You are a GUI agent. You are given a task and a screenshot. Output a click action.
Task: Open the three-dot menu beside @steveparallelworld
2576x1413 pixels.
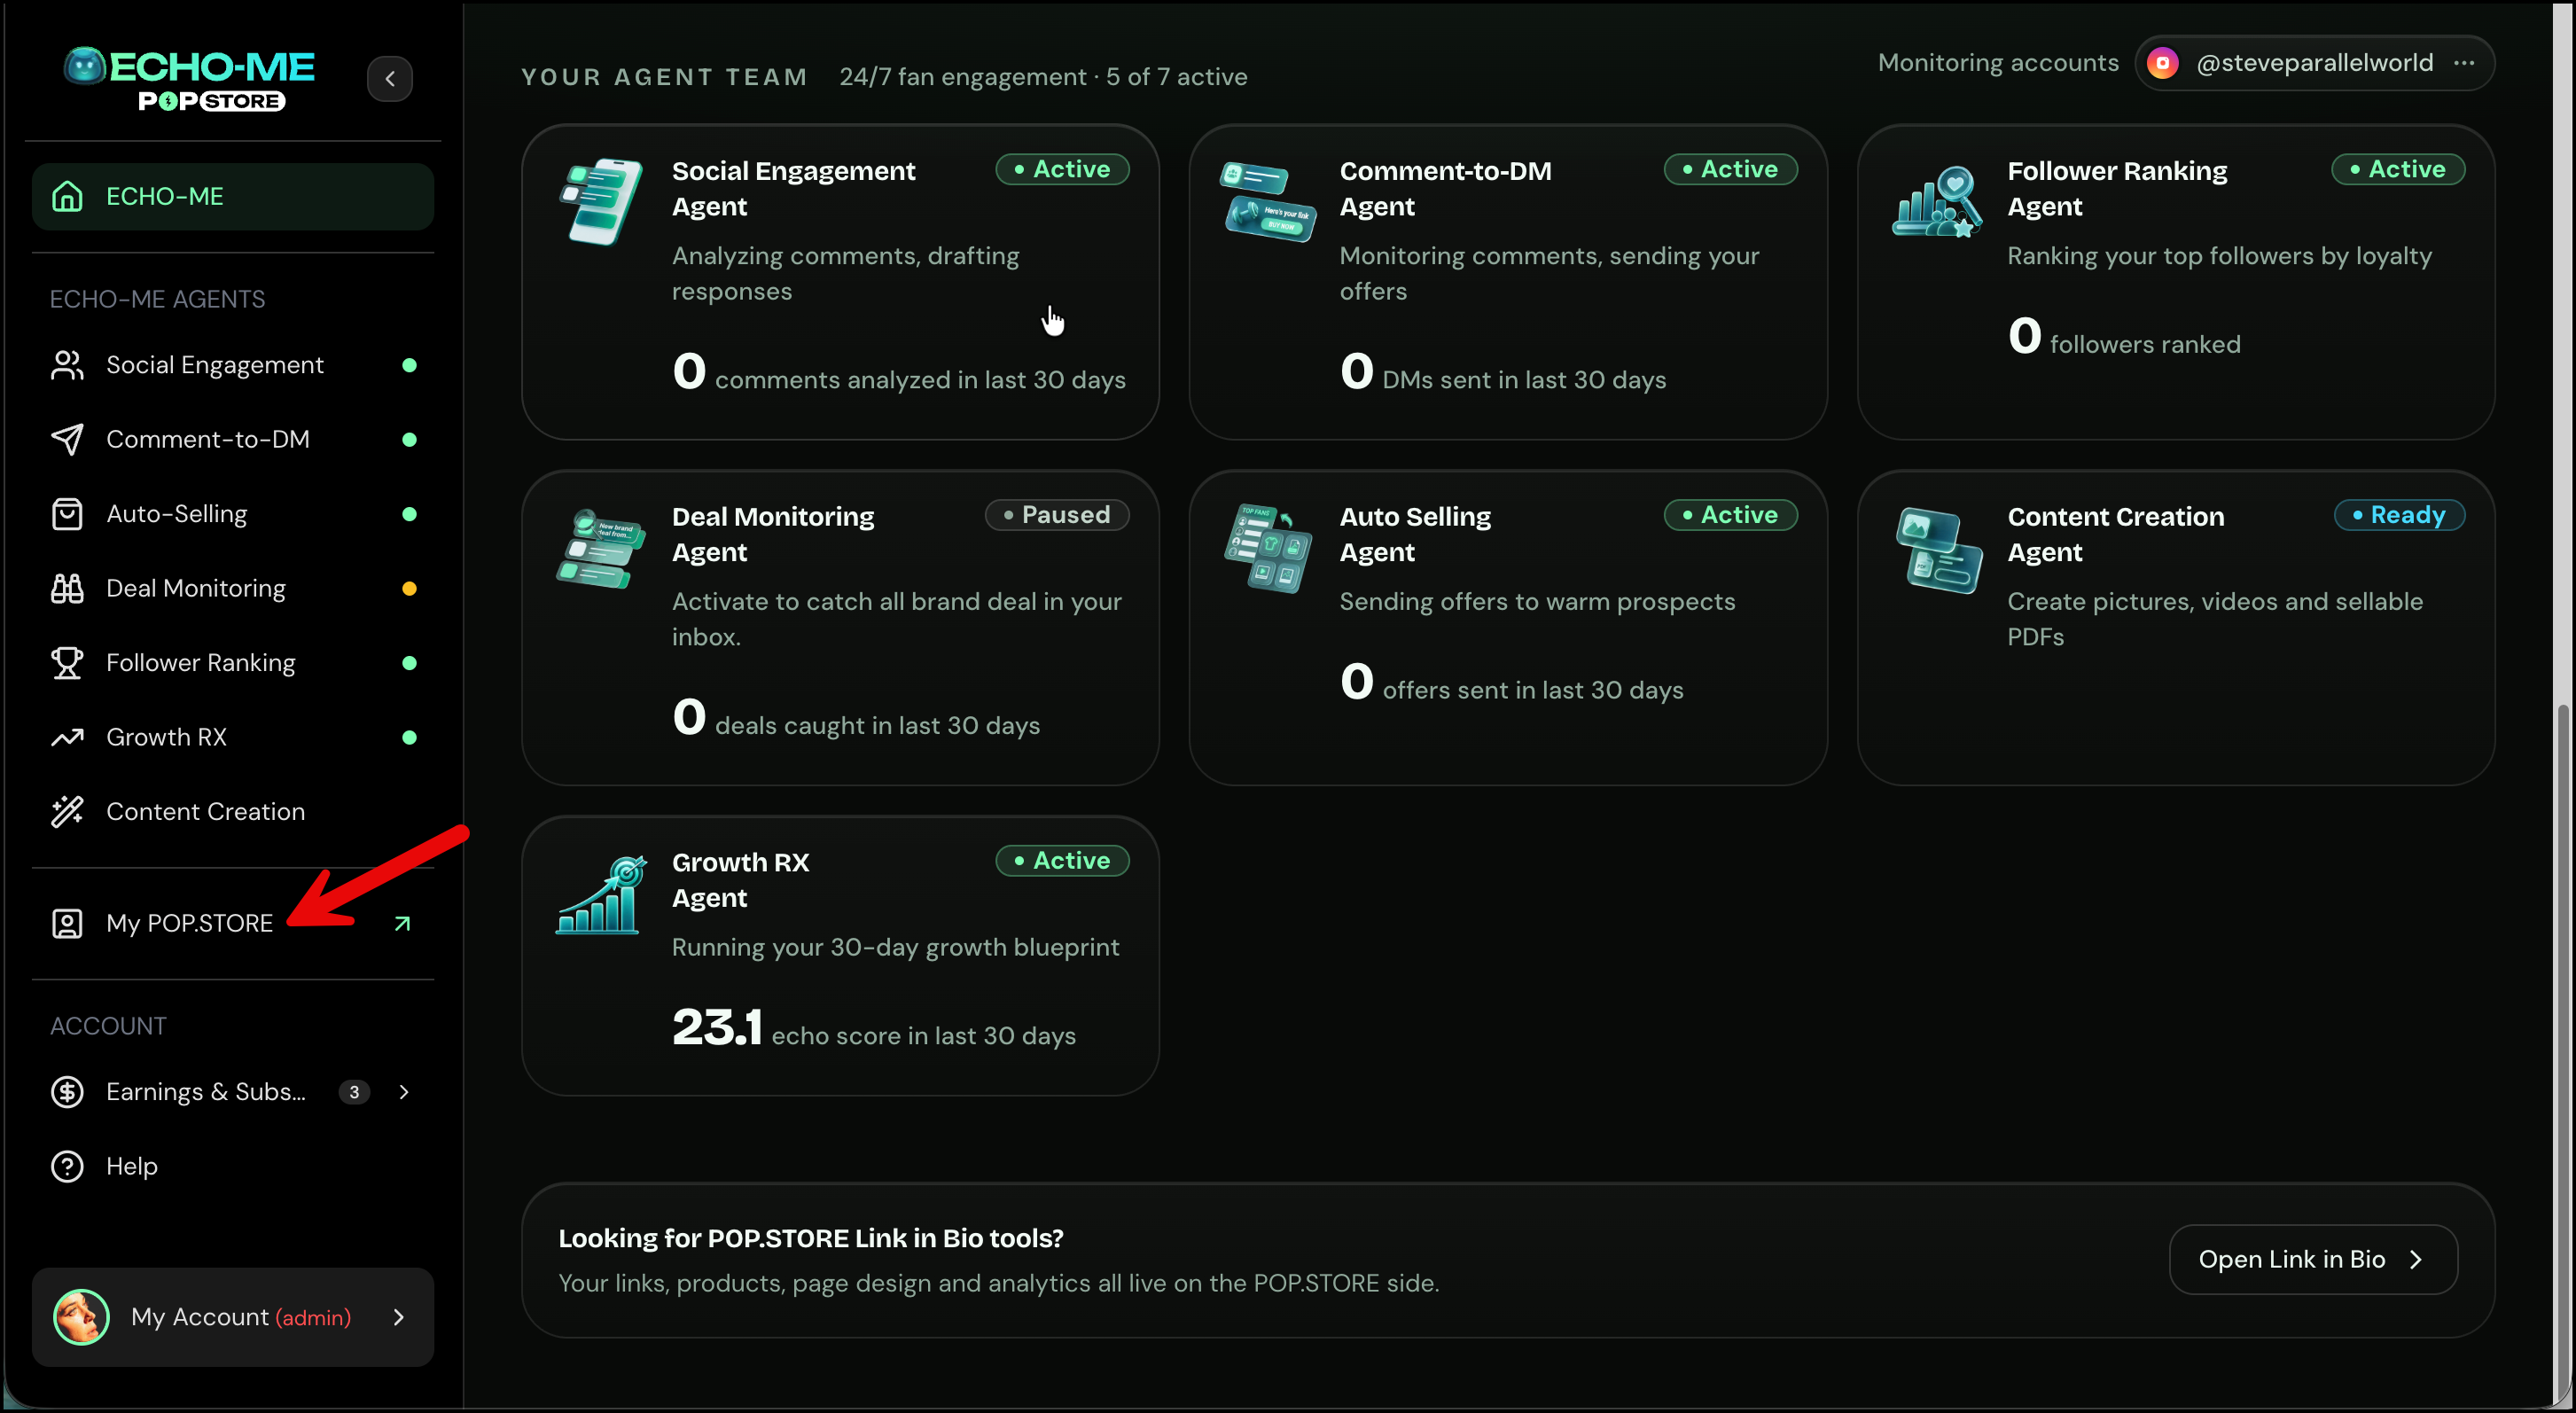[x=2464, y=63]
